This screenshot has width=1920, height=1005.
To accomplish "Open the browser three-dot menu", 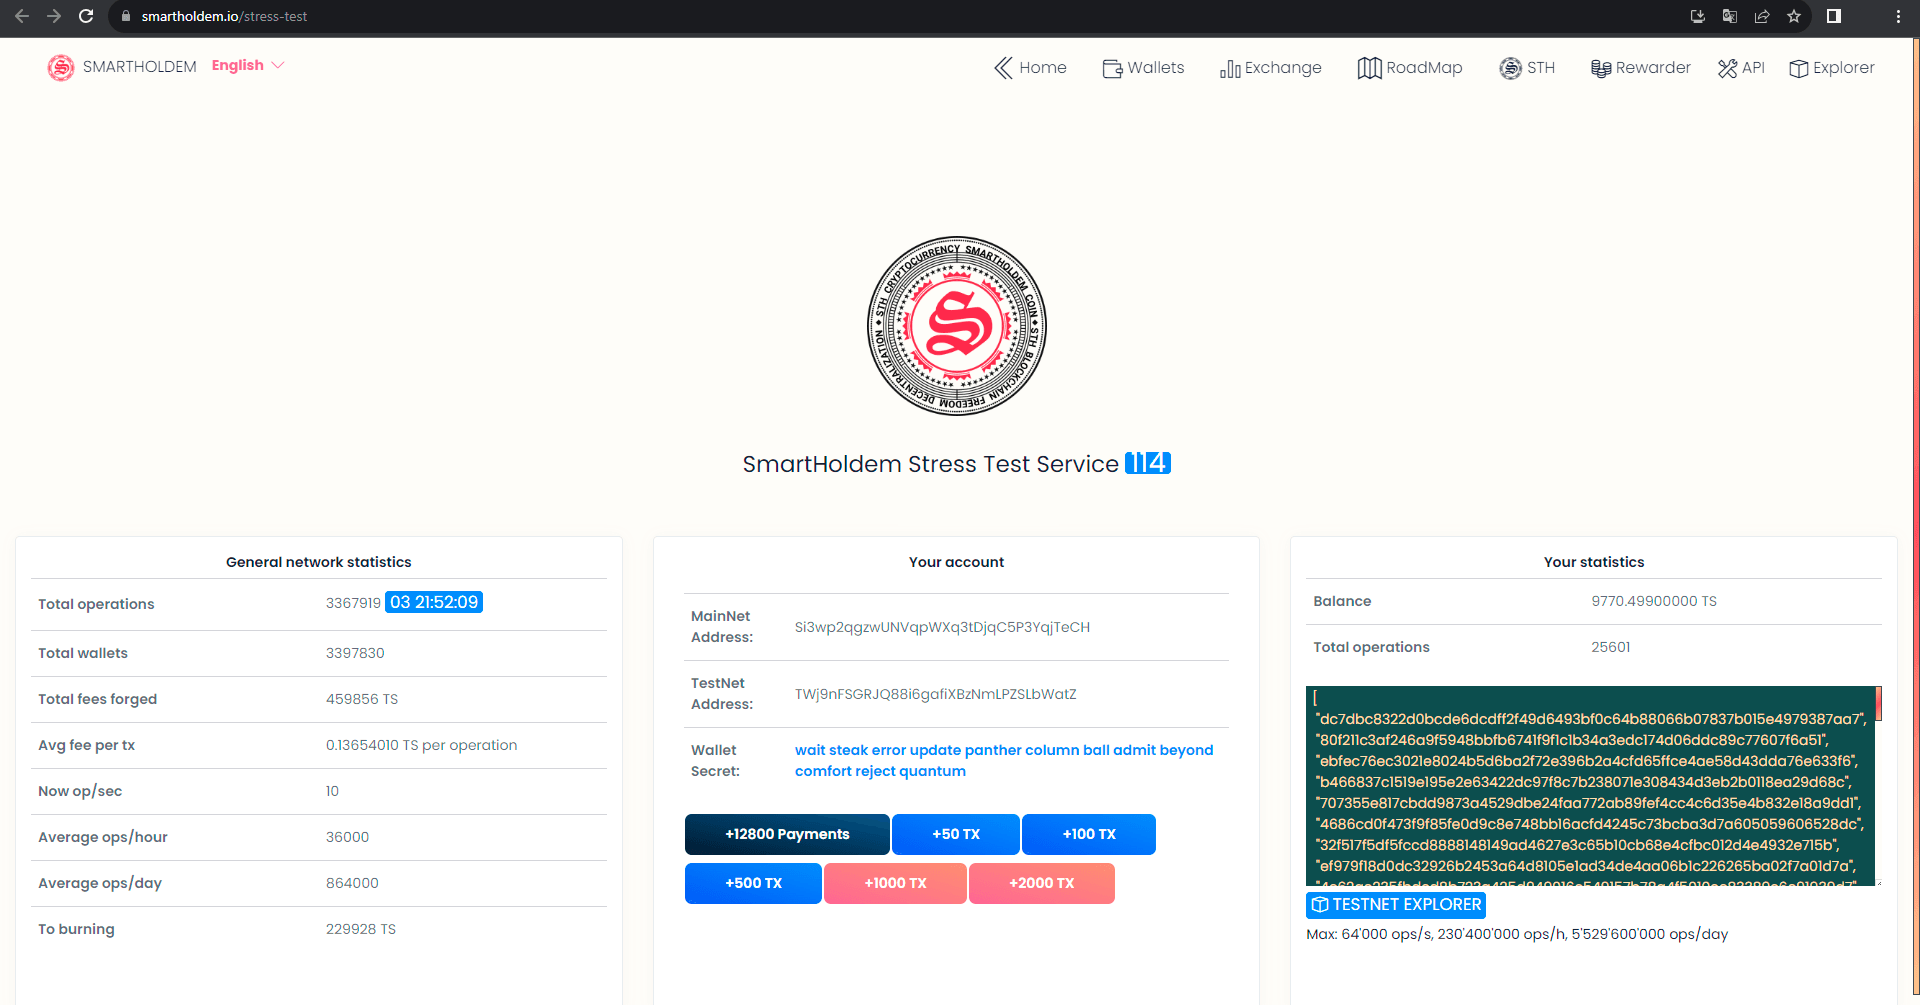I will click(x=1898, y=16).
